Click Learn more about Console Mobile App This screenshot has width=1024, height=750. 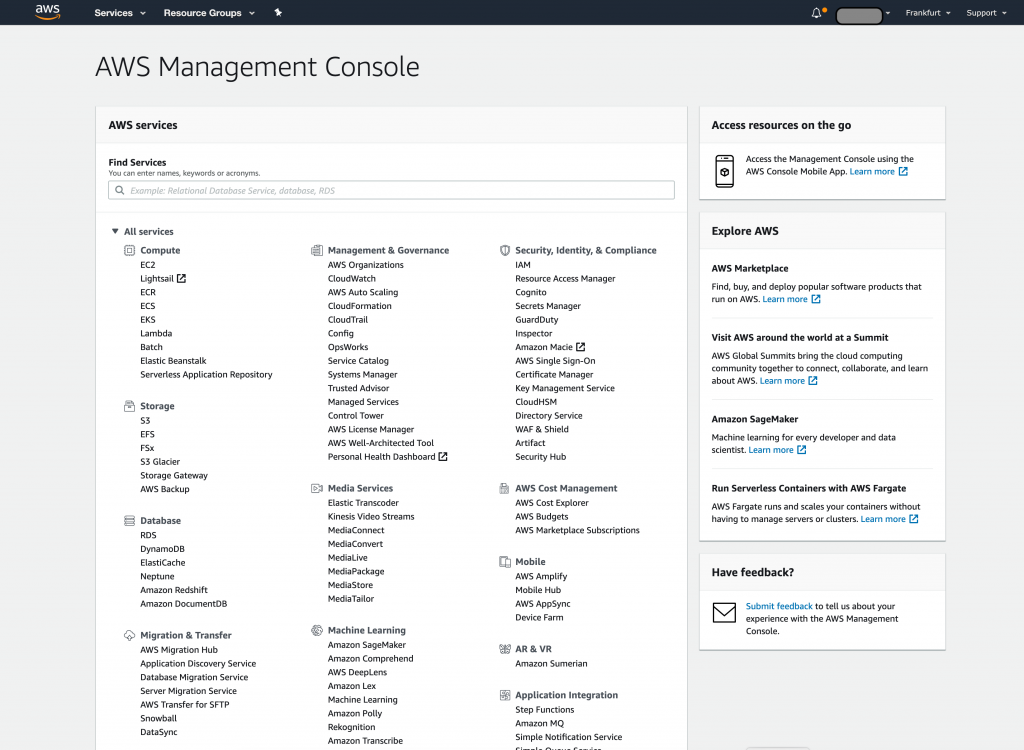(872, 171)
